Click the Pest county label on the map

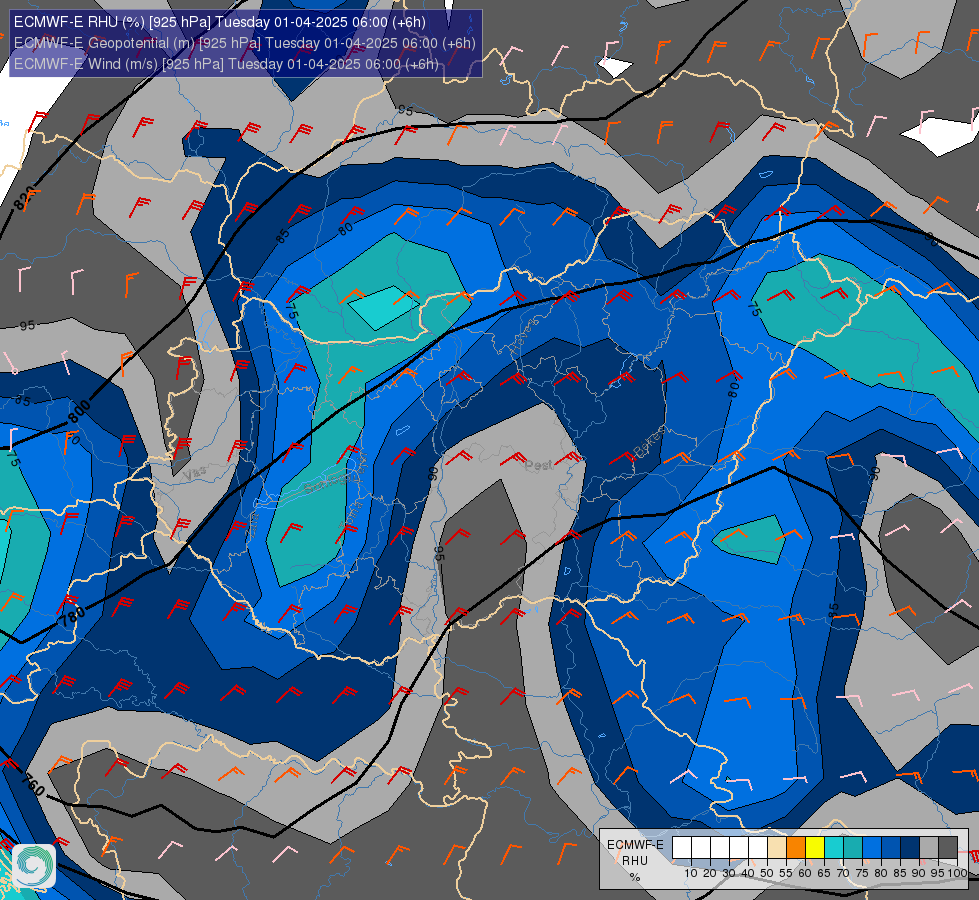pyautogui.click(x=539, y=465)
